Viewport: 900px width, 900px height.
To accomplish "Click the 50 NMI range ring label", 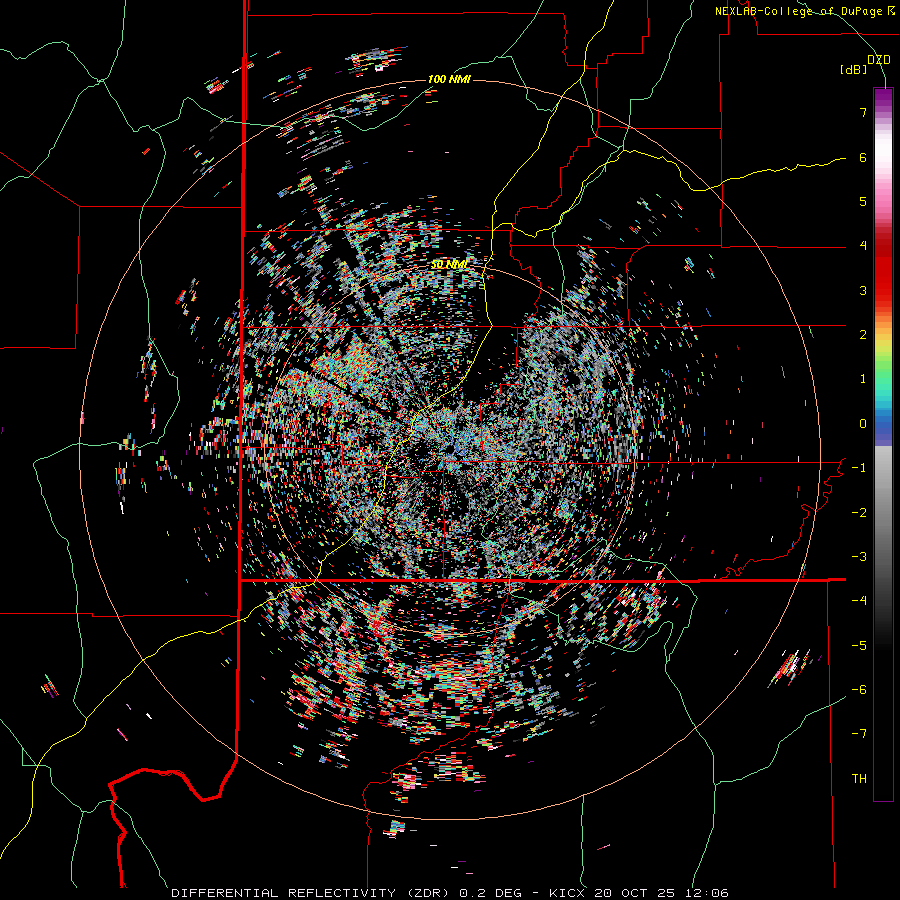I will coord(449,264).
